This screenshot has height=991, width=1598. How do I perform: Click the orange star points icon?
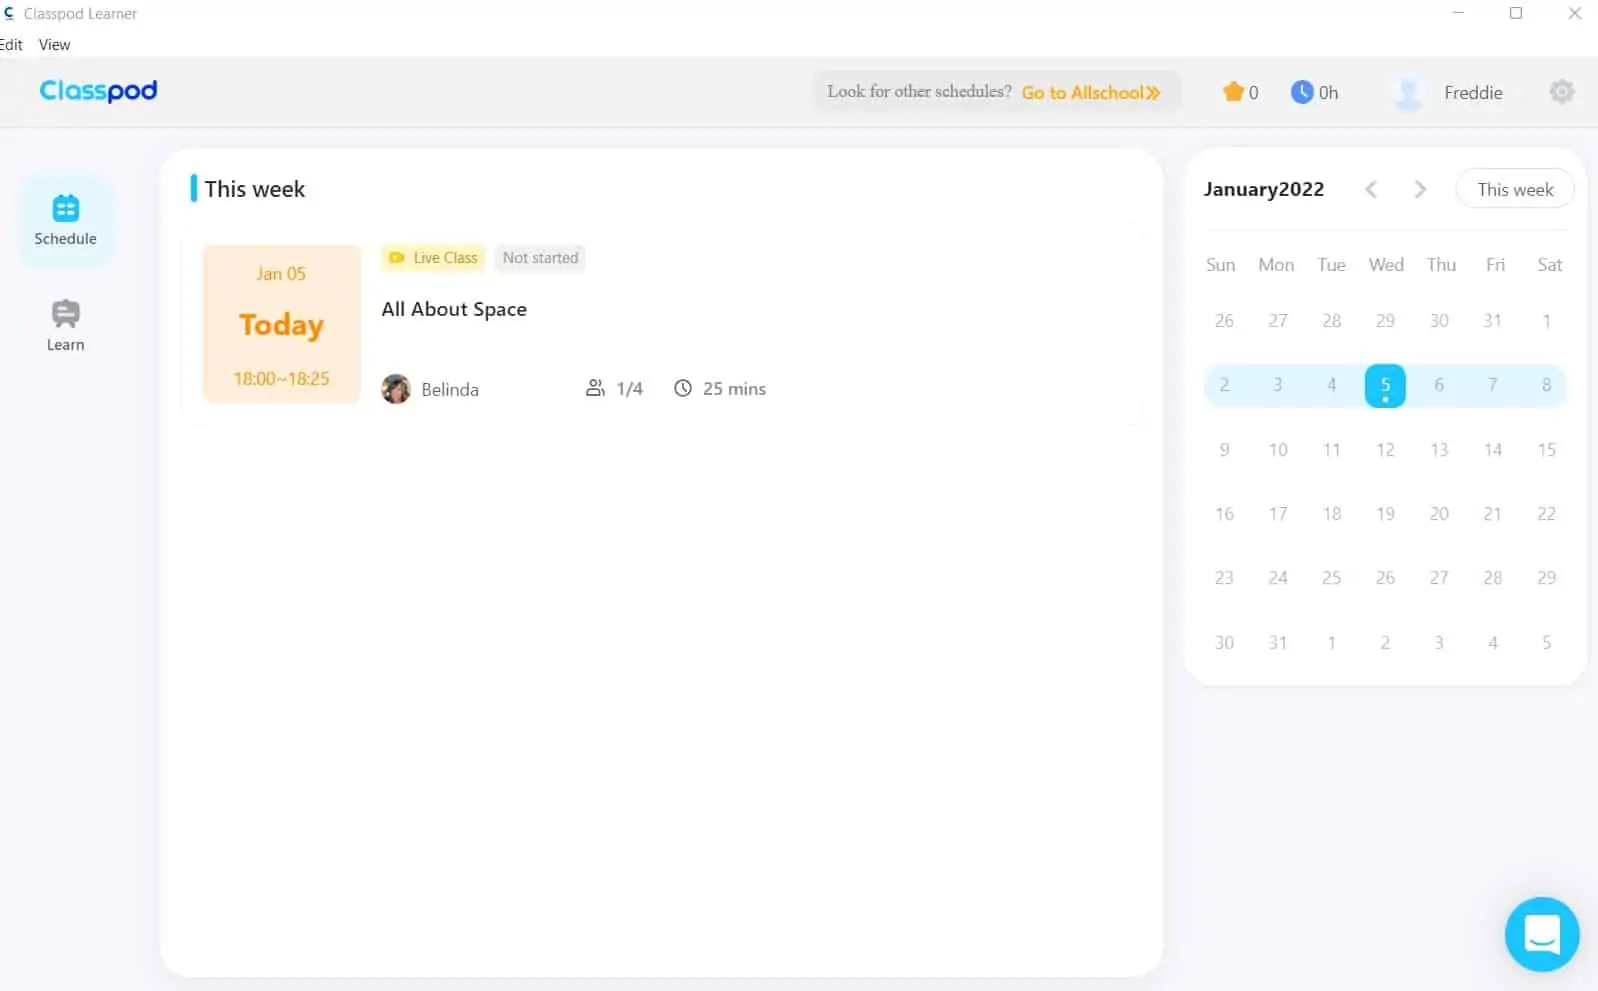click(1233, 92)
